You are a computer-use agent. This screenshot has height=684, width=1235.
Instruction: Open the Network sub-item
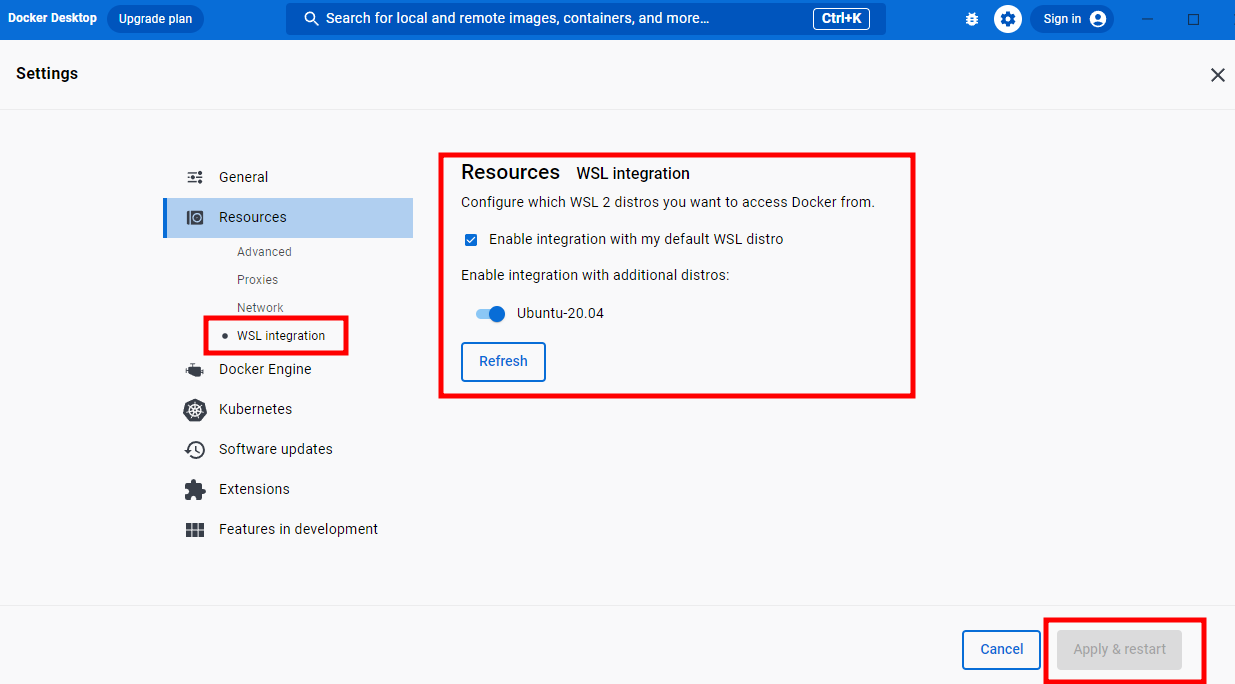tap(260, 308)
